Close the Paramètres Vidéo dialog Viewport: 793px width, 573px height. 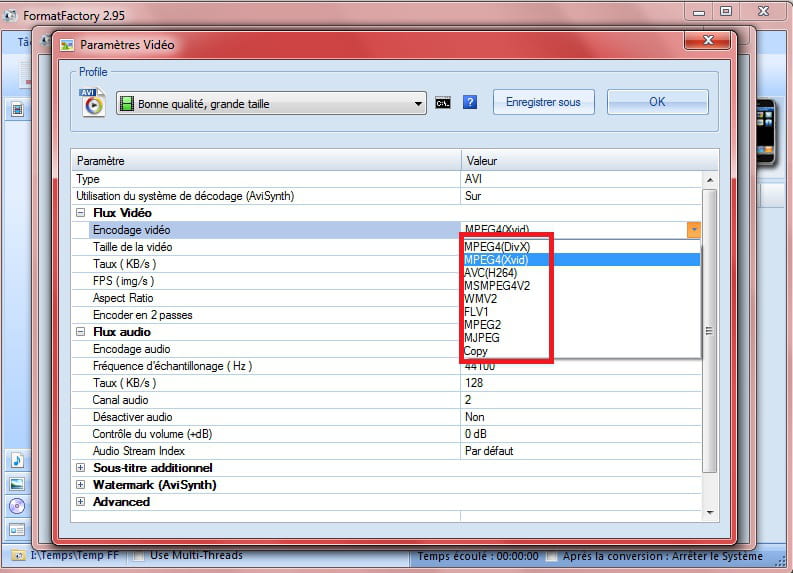(x=708, y=40)
